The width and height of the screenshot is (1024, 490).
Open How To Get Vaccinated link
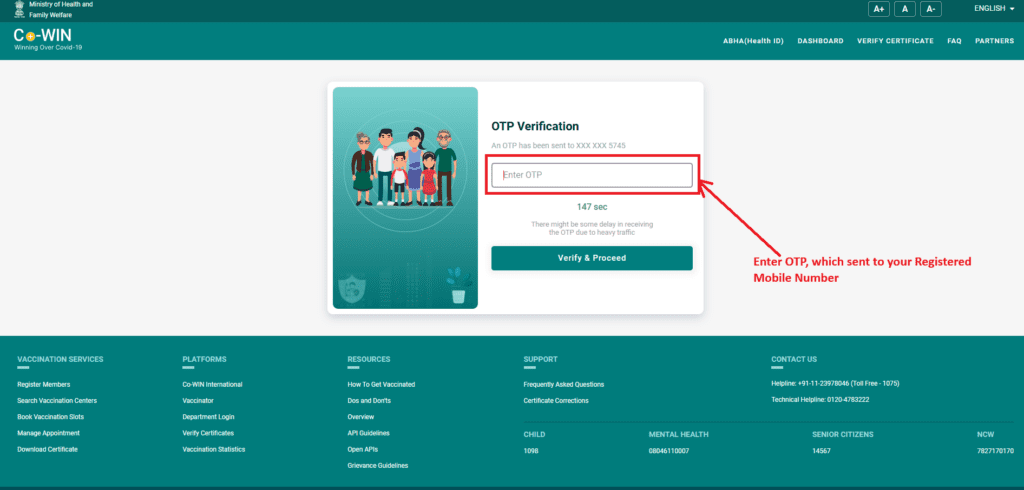coord(381,385)
